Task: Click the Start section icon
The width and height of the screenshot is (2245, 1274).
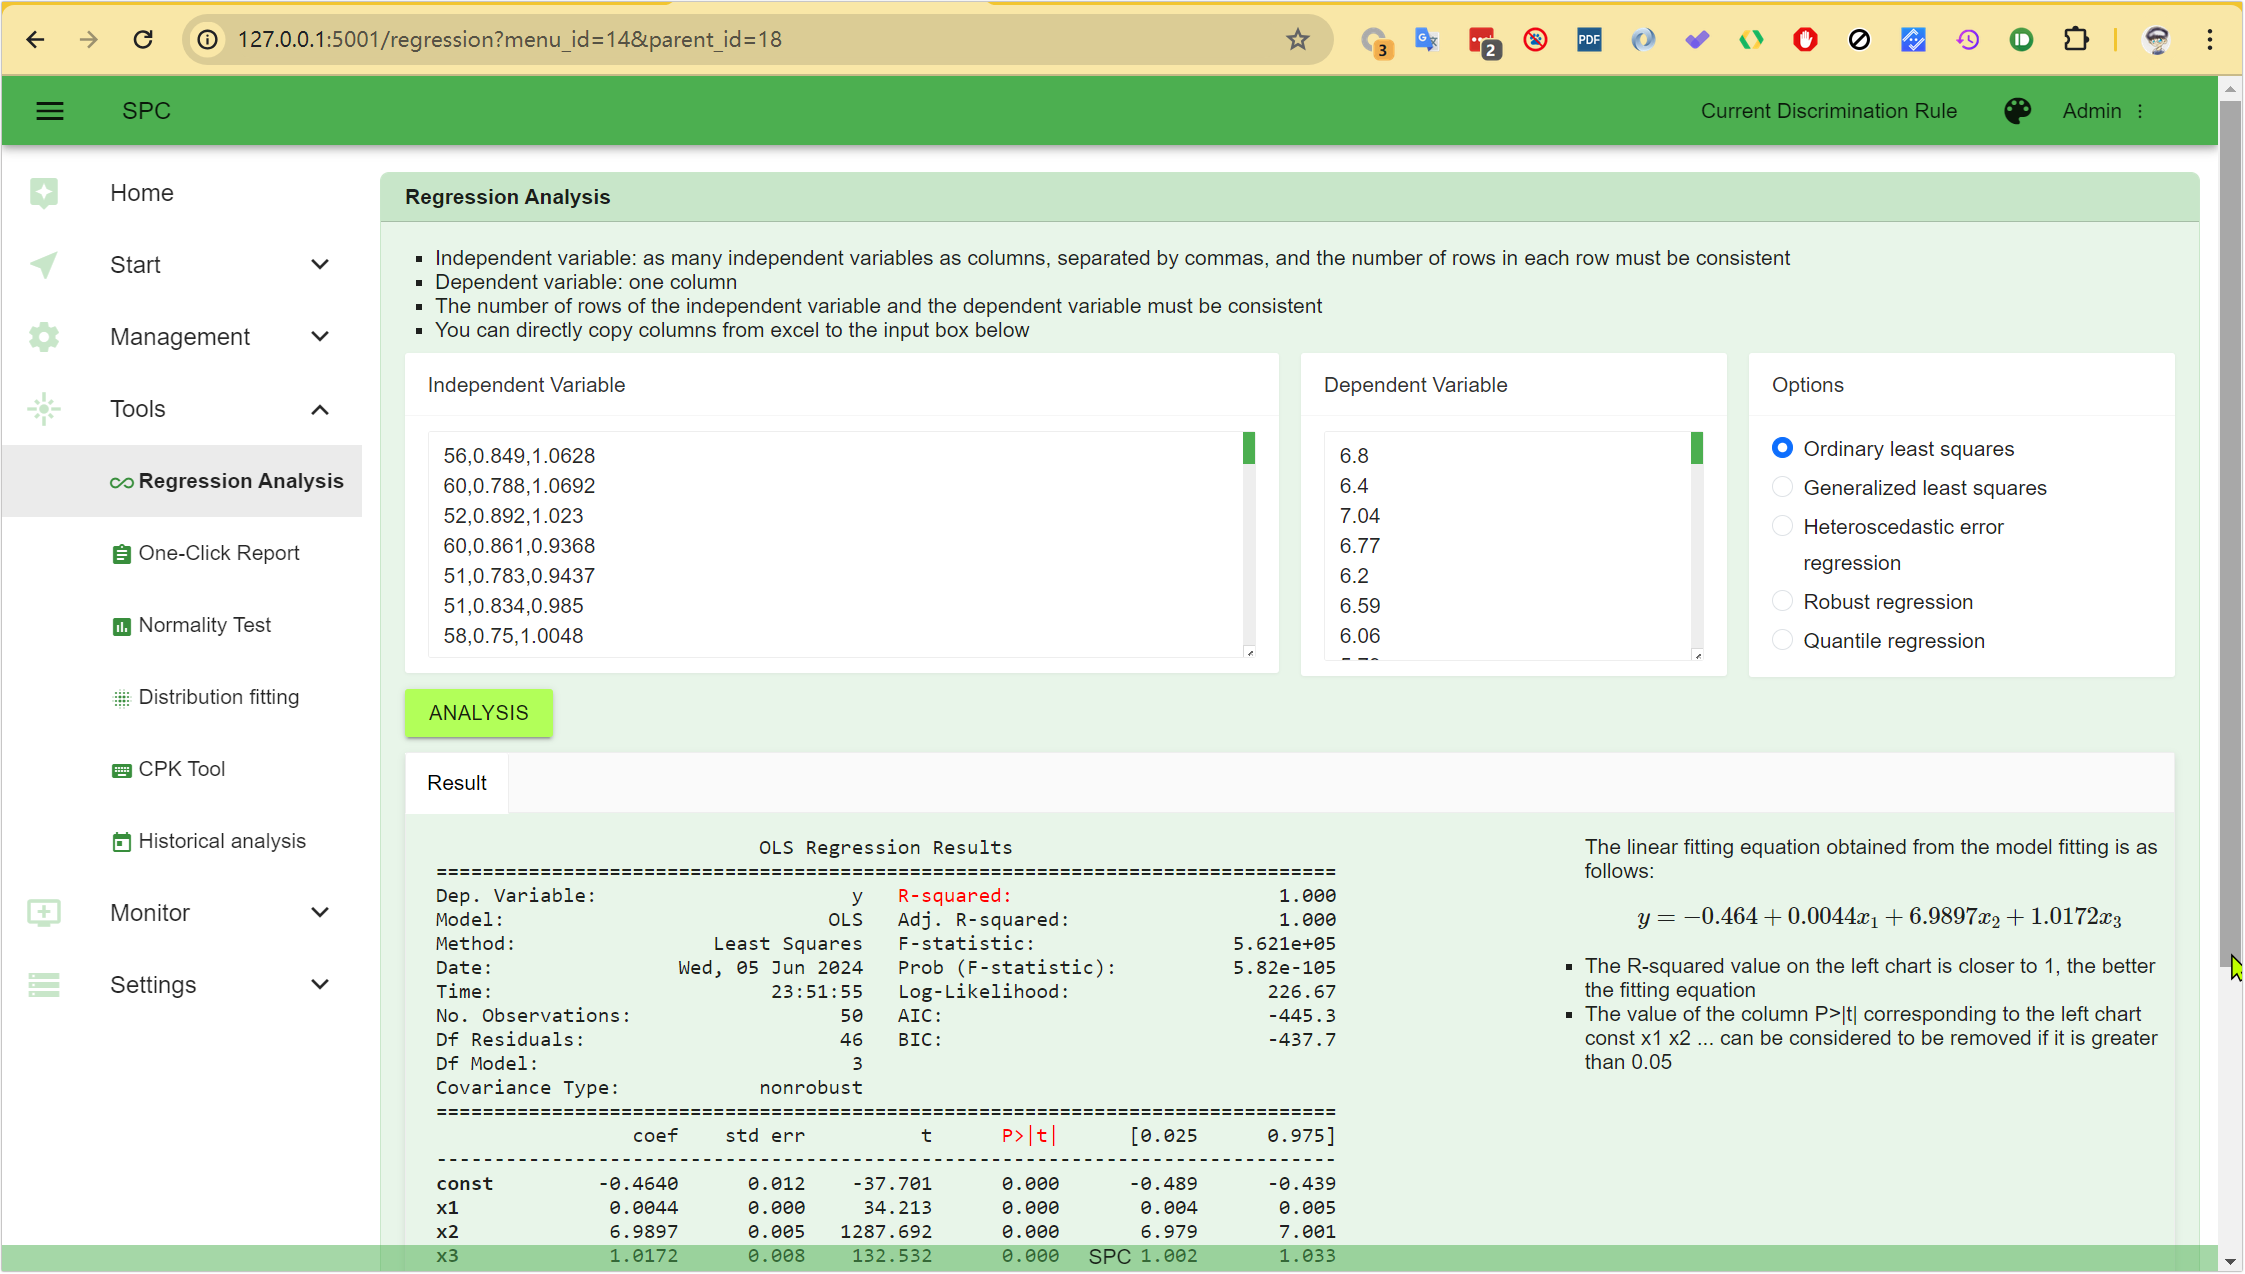Action: (x=43, y=264)
